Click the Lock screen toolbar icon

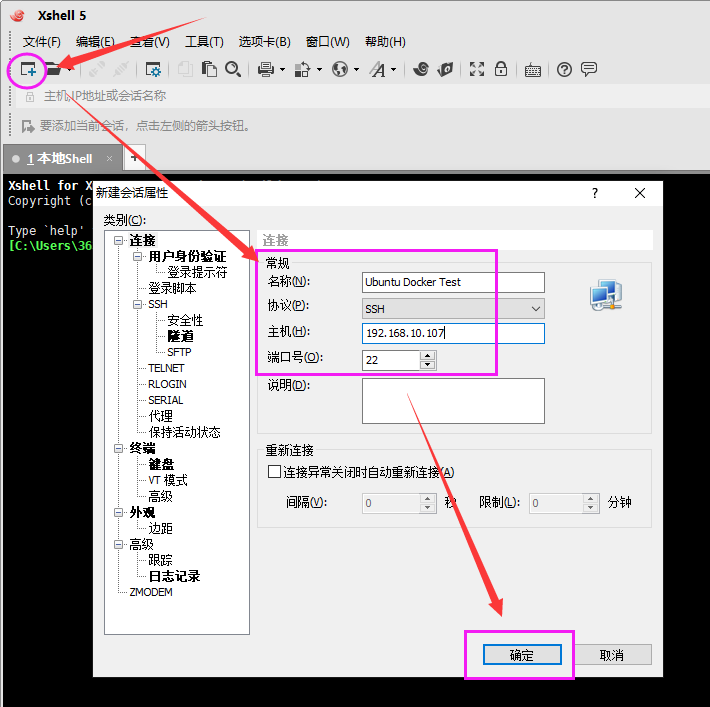[x=501, y=69]
